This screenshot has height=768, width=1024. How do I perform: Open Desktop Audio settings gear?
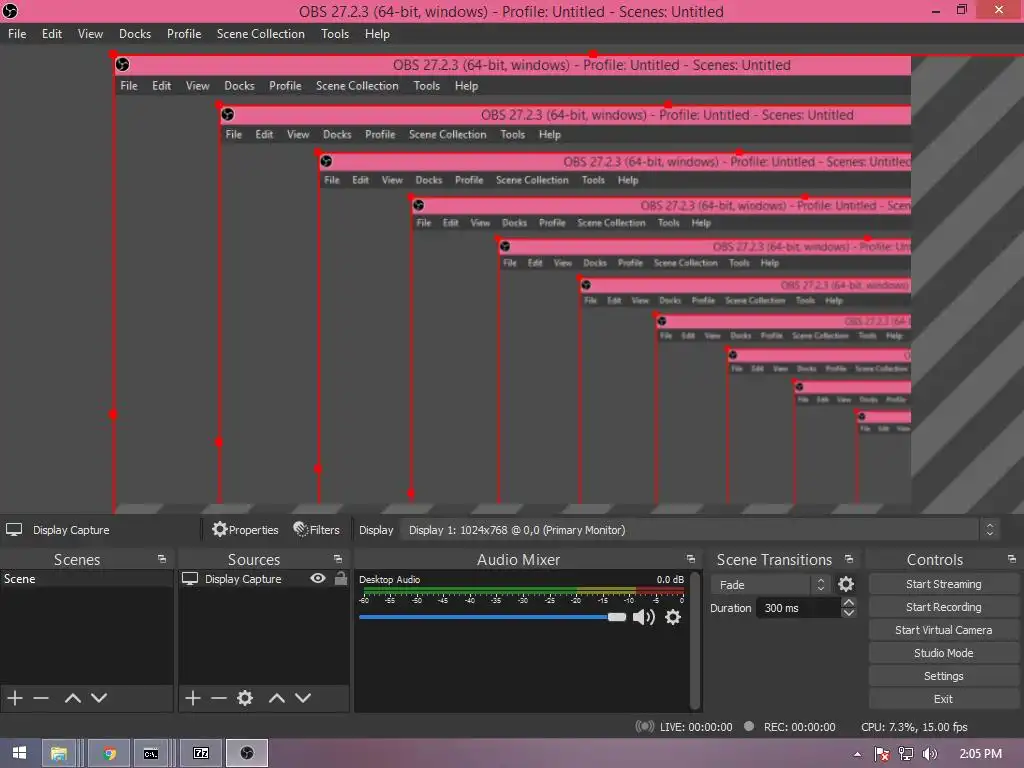[673, 617]
